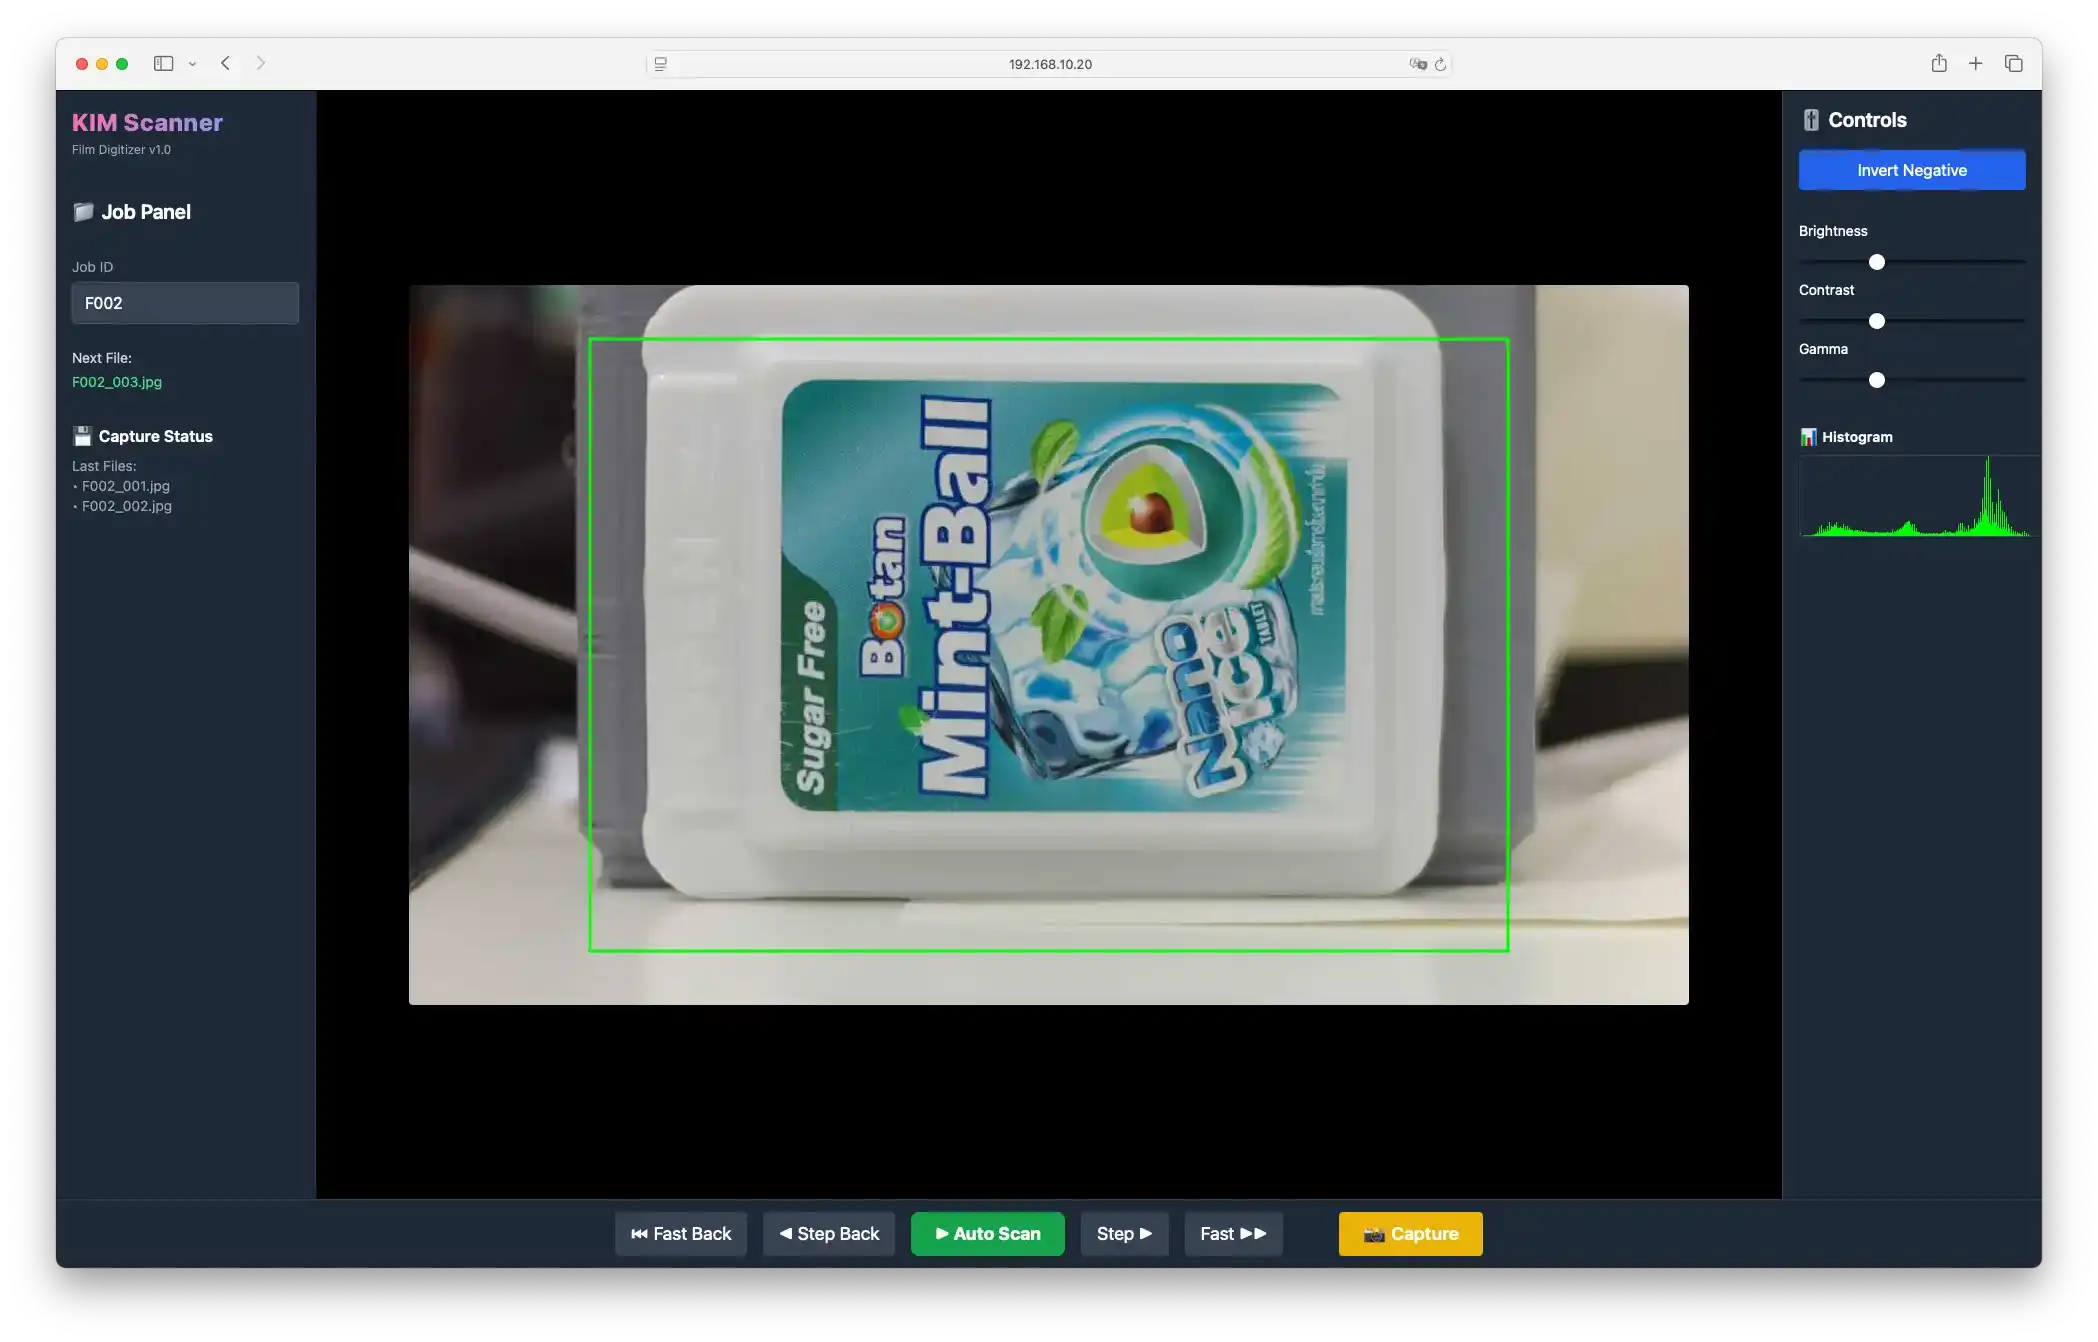
Task: Click the forward navigation arrow
Action: pos(261,63)
